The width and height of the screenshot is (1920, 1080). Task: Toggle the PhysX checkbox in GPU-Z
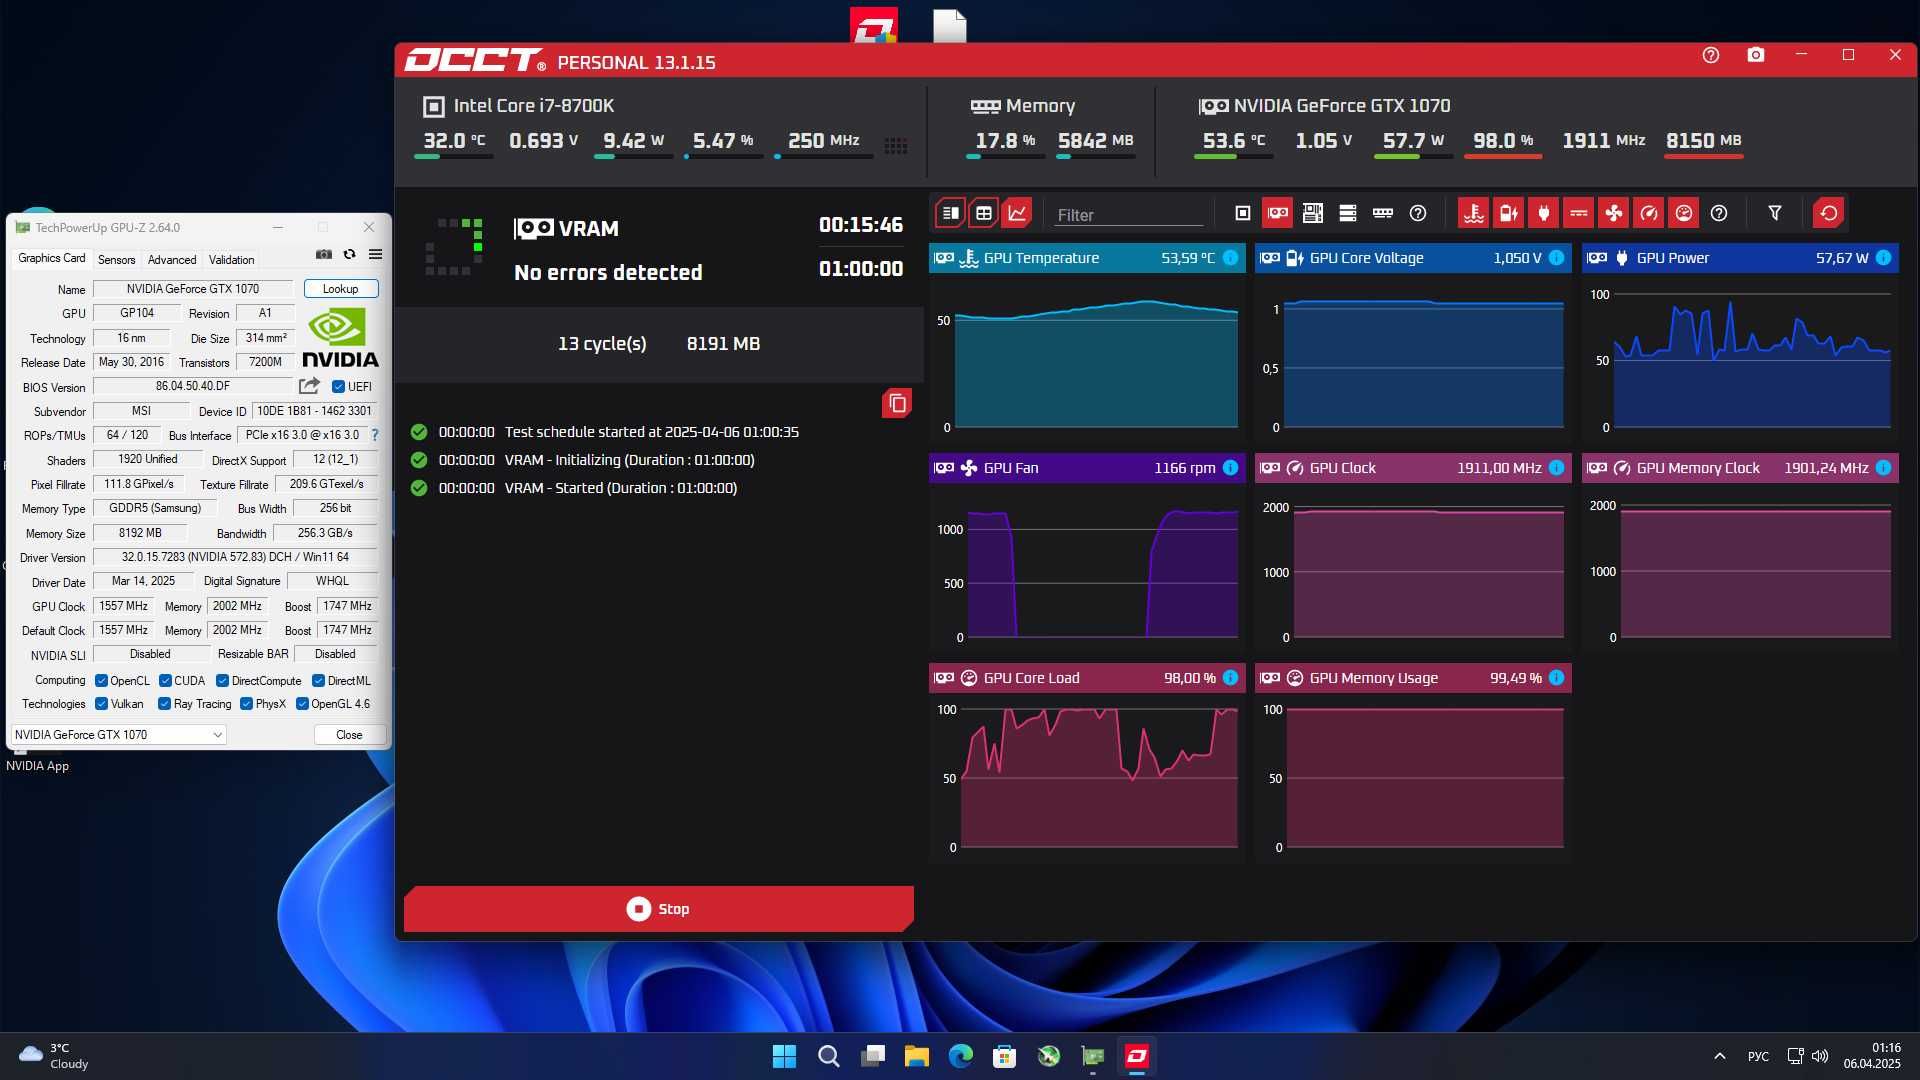click(x=246, y=704)
